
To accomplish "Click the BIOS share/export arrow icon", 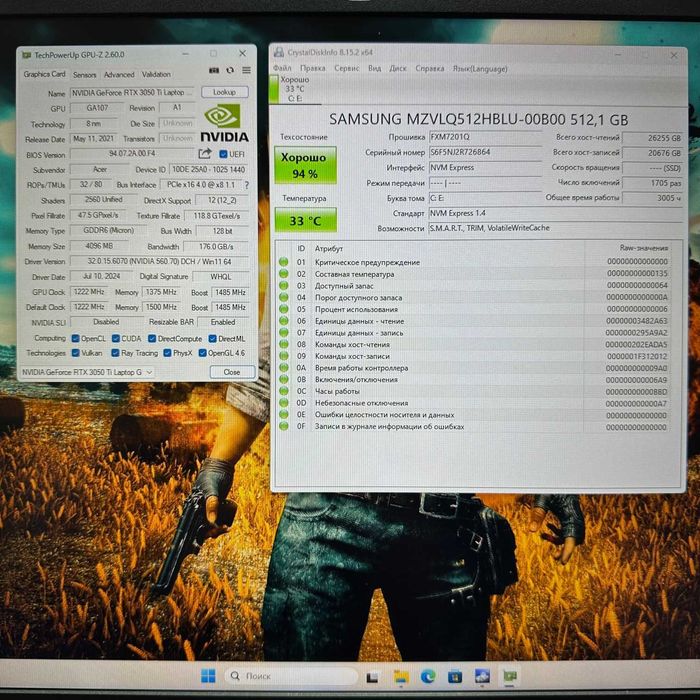I will coord(205,154).
